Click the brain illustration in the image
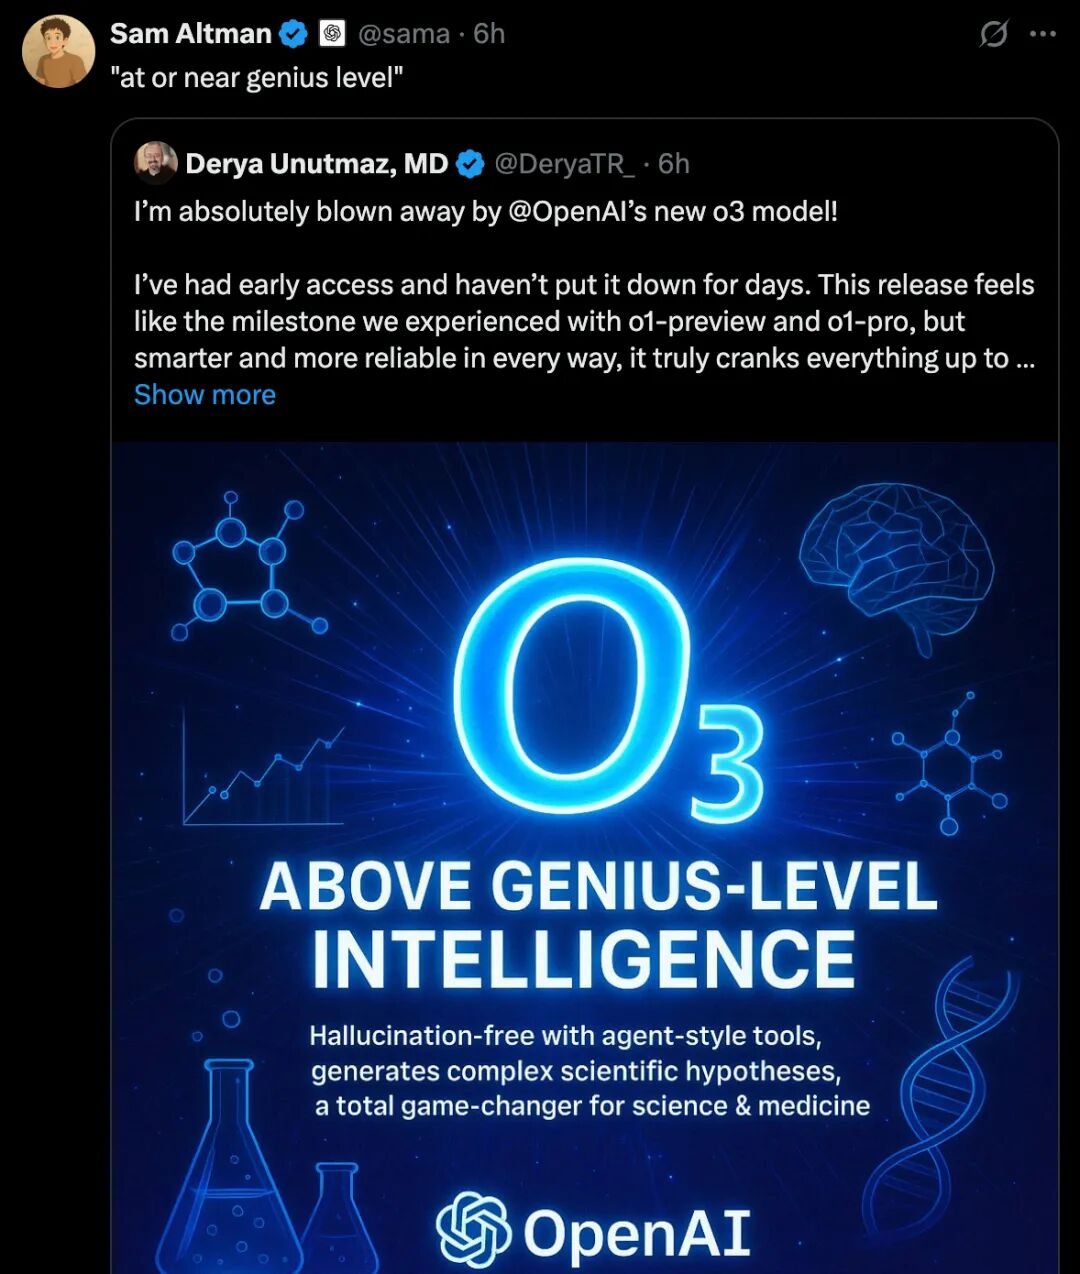 click(x=897, y=565)
